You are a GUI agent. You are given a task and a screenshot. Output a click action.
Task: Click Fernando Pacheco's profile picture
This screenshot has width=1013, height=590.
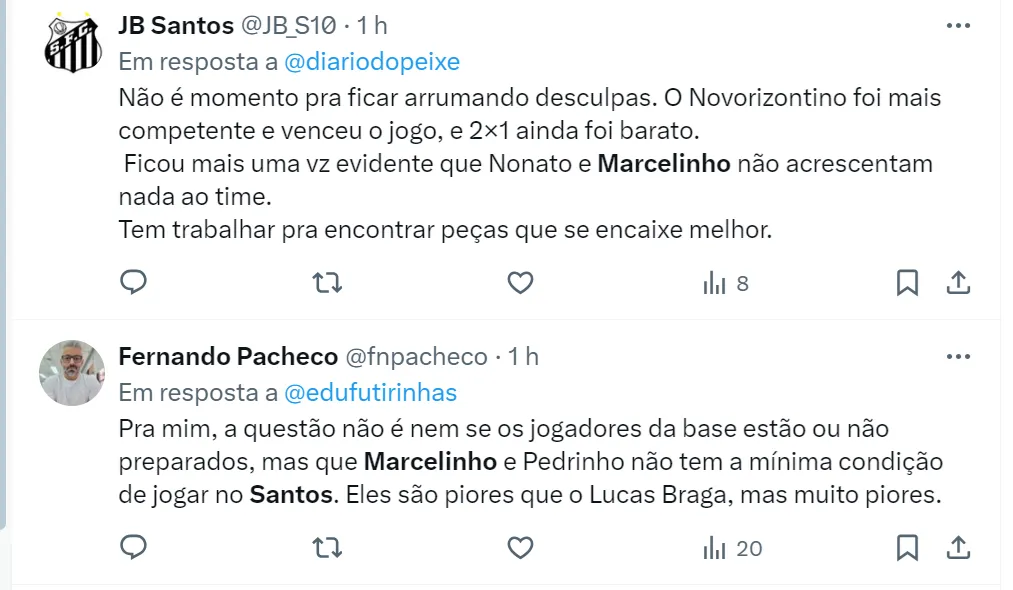[73, 373]
